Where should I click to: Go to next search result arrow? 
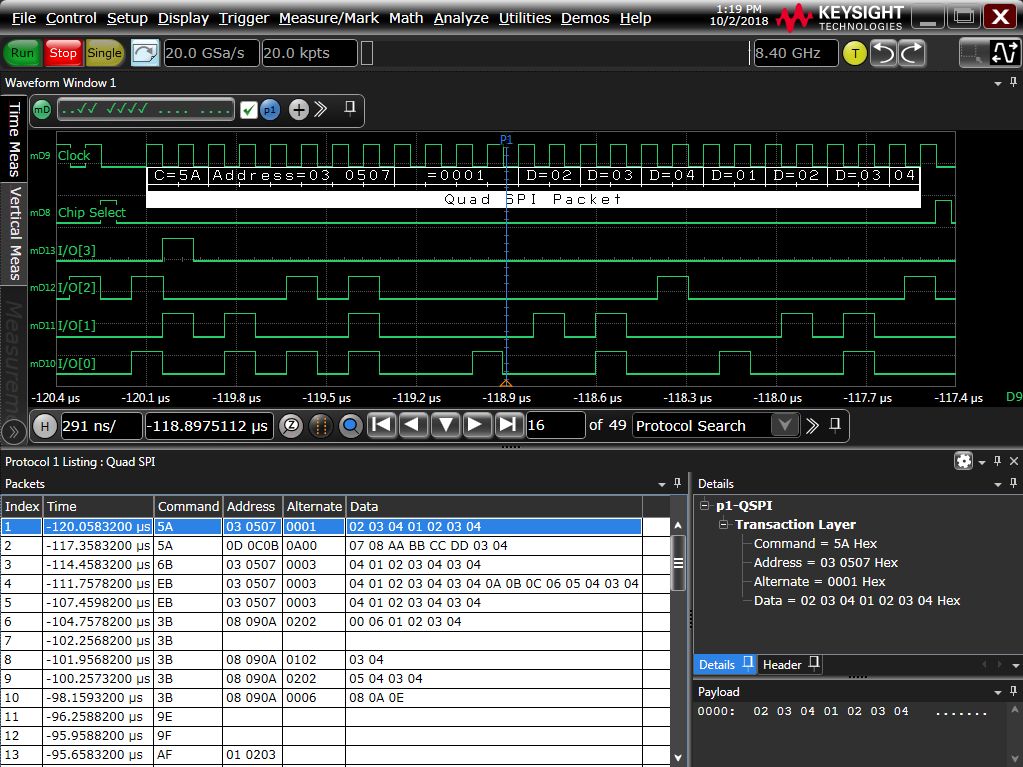[x=476, y=425]
